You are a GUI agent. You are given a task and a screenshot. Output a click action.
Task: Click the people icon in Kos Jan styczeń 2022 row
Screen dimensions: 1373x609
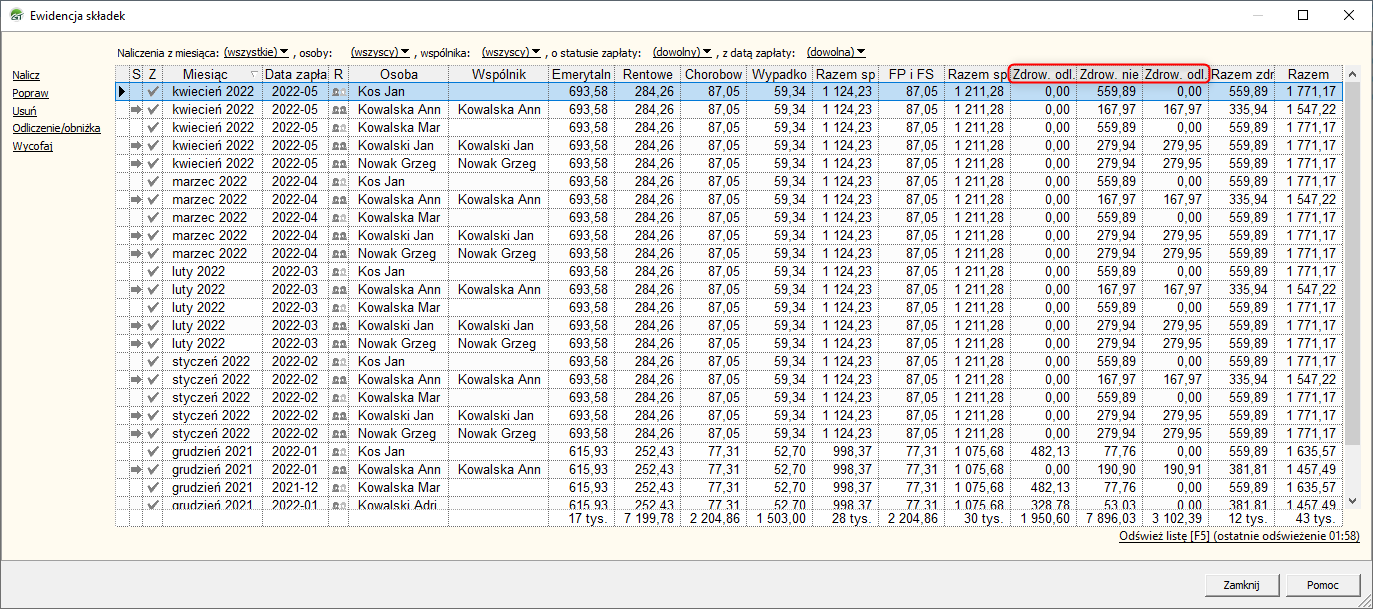[x=339, y=362]
